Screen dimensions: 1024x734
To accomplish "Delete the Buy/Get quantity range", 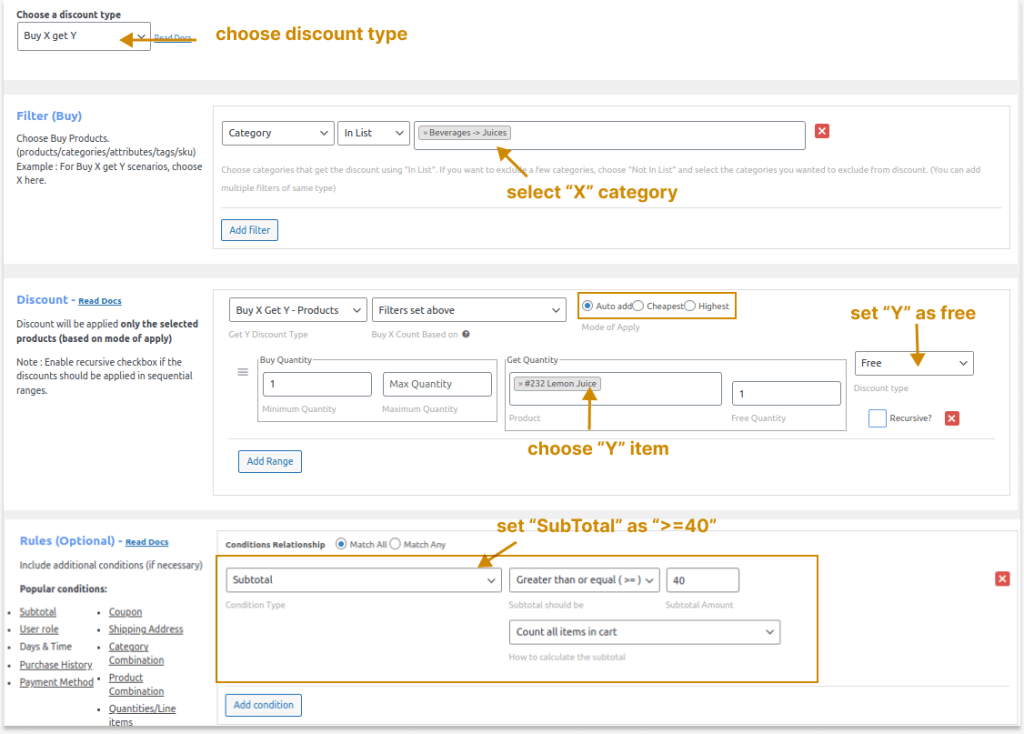I will click(x=951, y=418).
